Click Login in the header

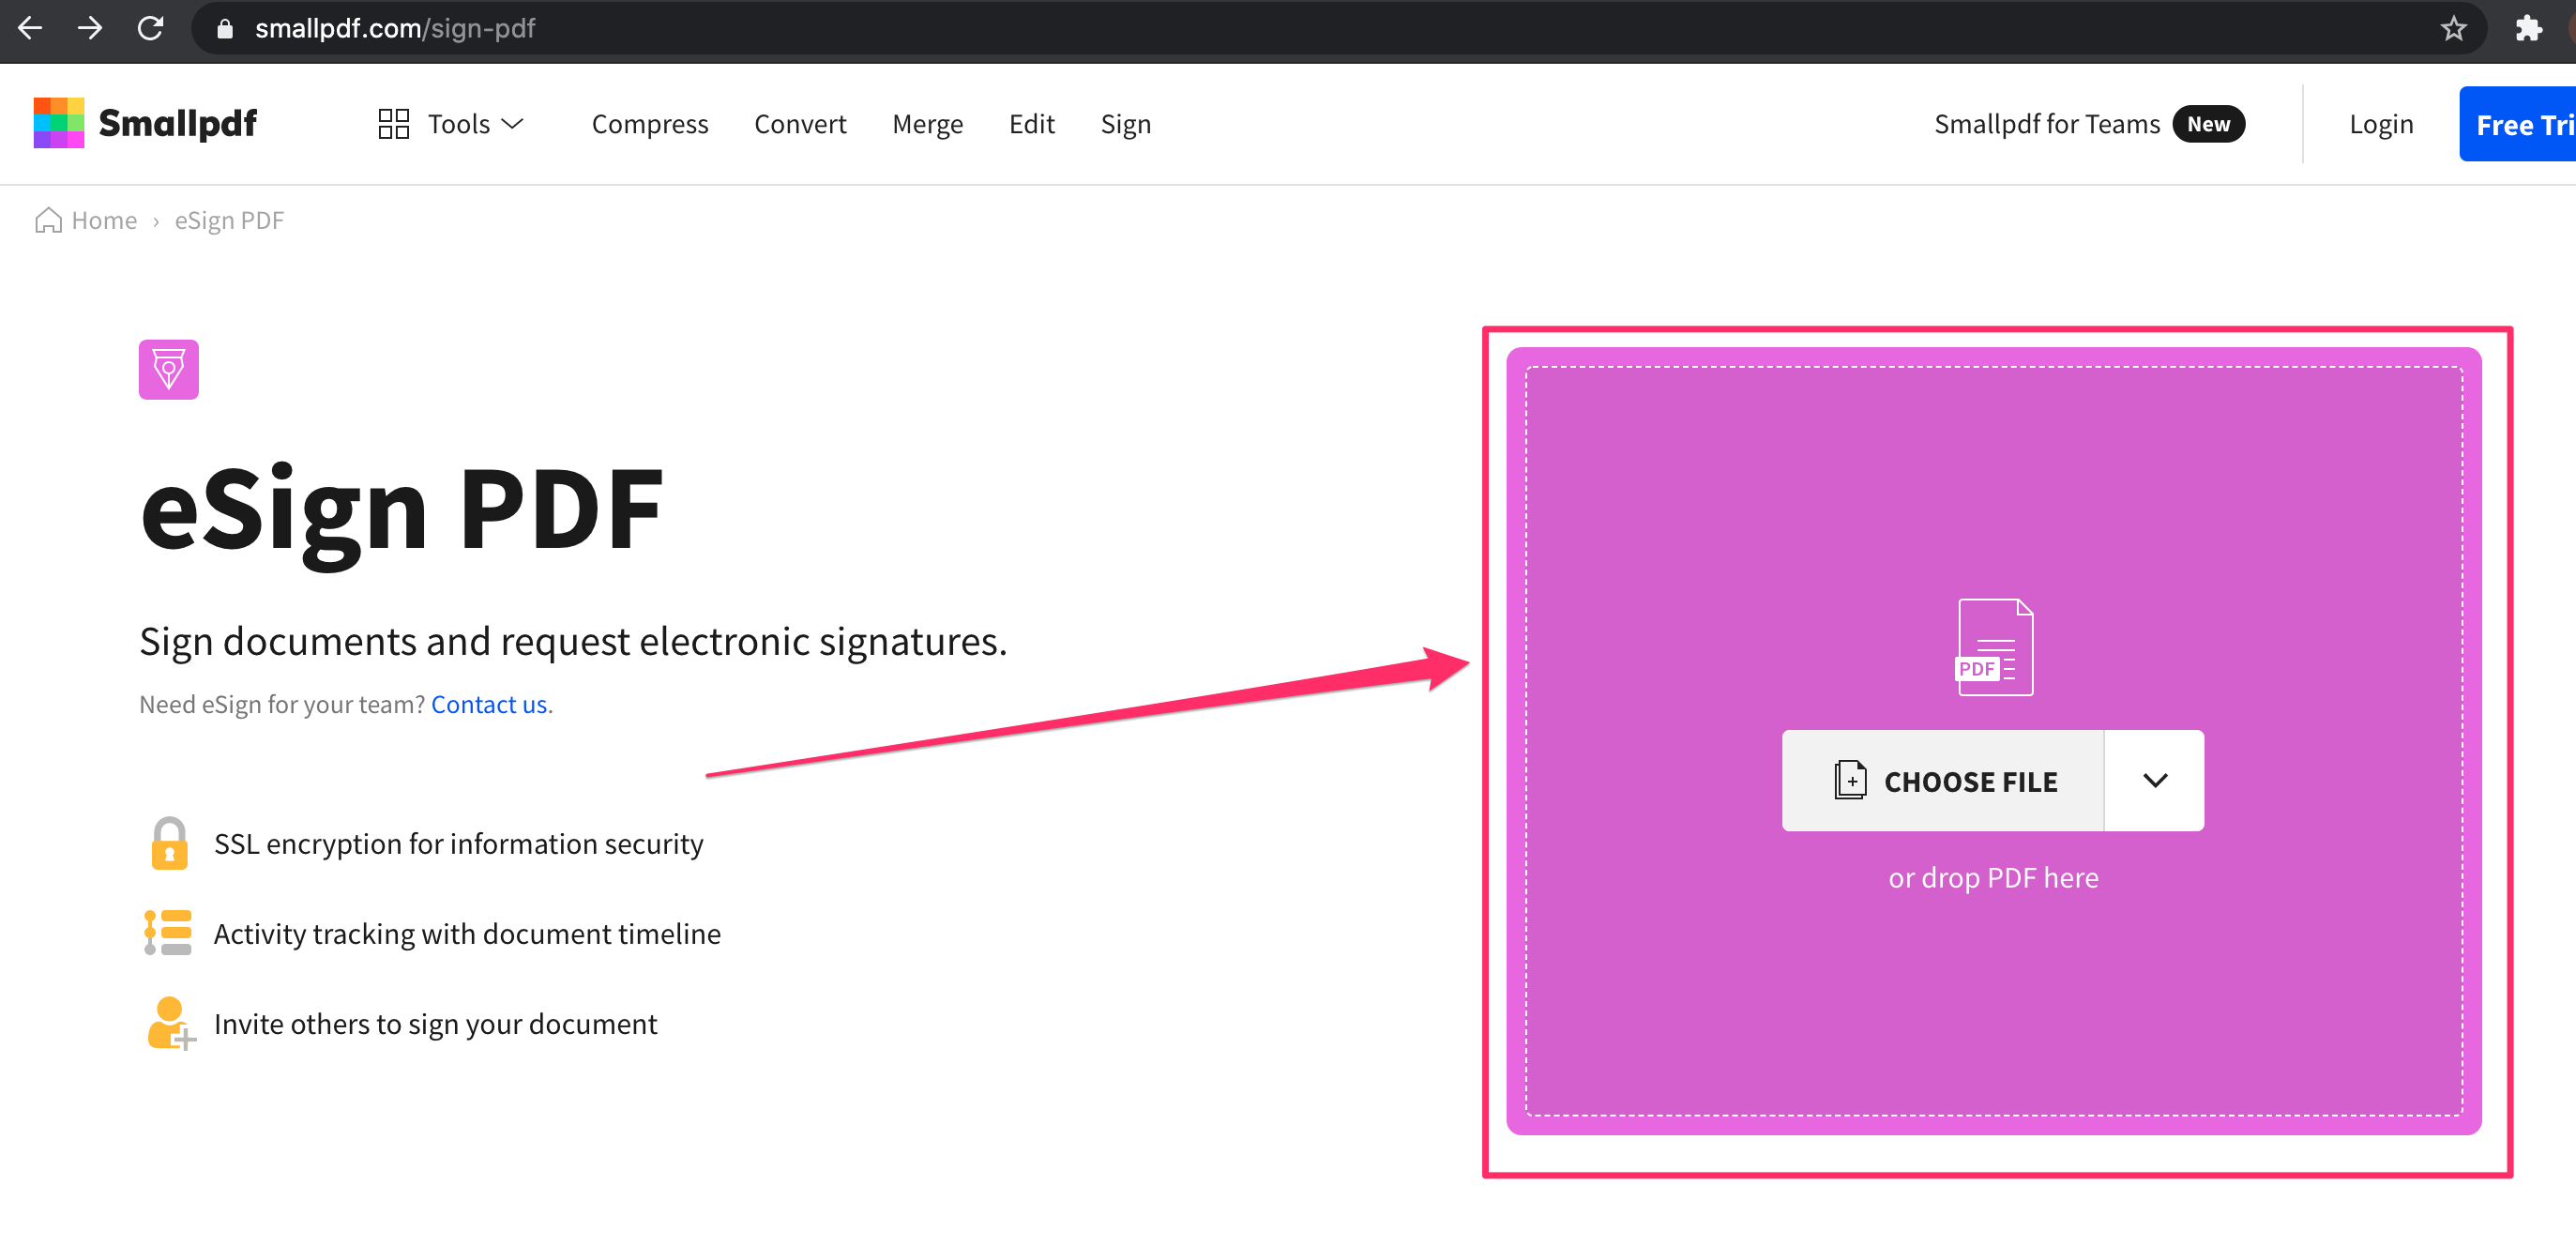(x=2380, y=124)
